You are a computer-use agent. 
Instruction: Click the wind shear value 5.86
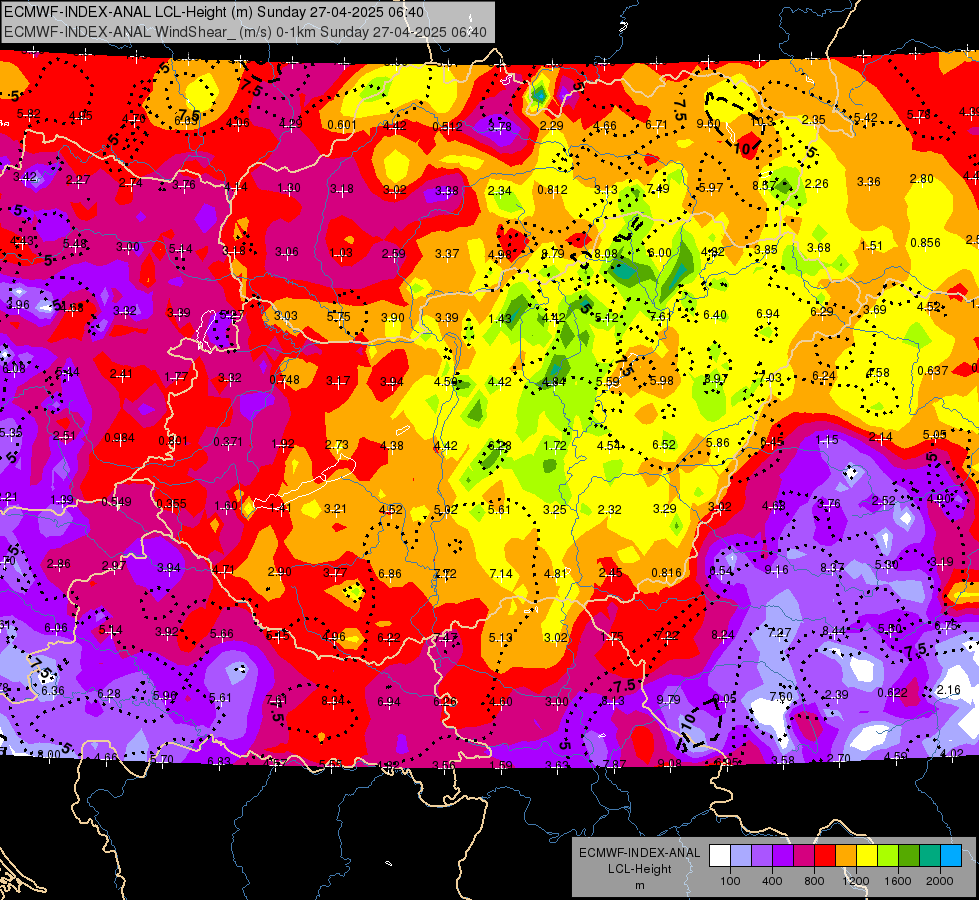[717, 443]
